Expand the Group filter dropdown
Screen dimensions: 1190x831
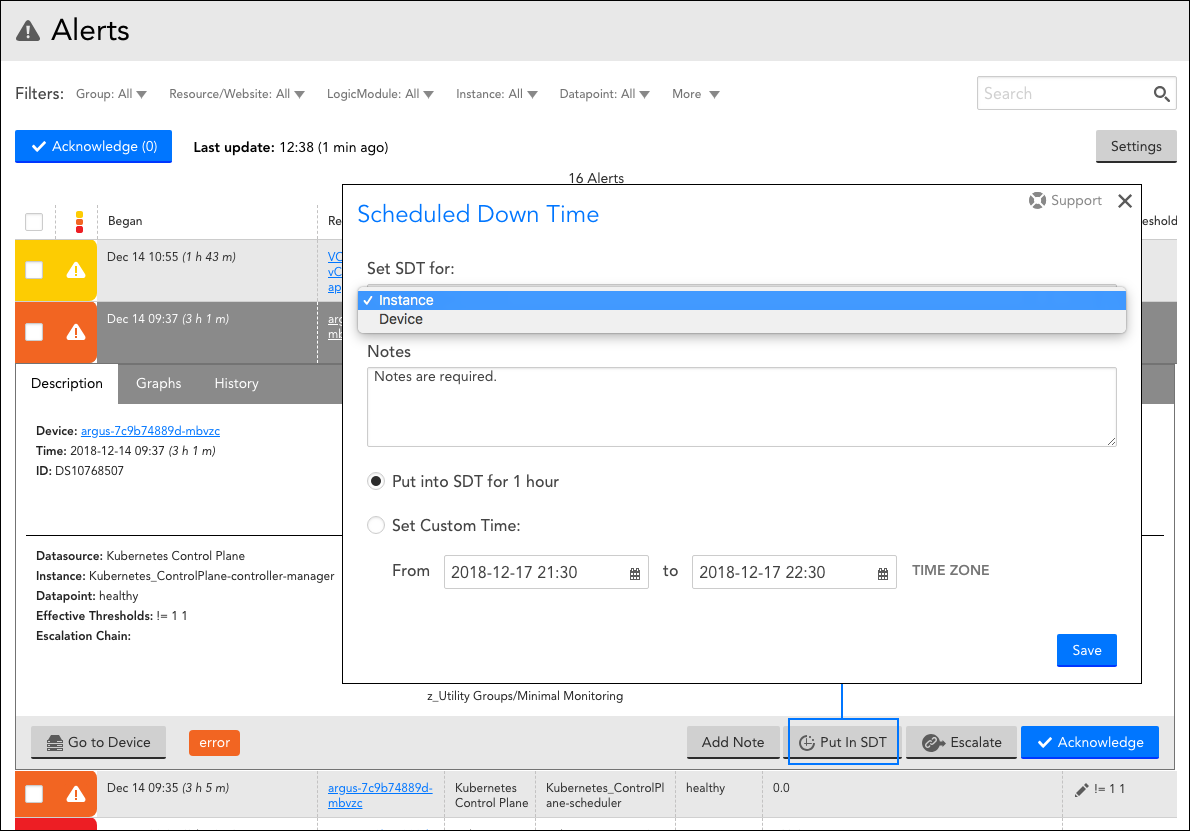(x=111, y=94)
